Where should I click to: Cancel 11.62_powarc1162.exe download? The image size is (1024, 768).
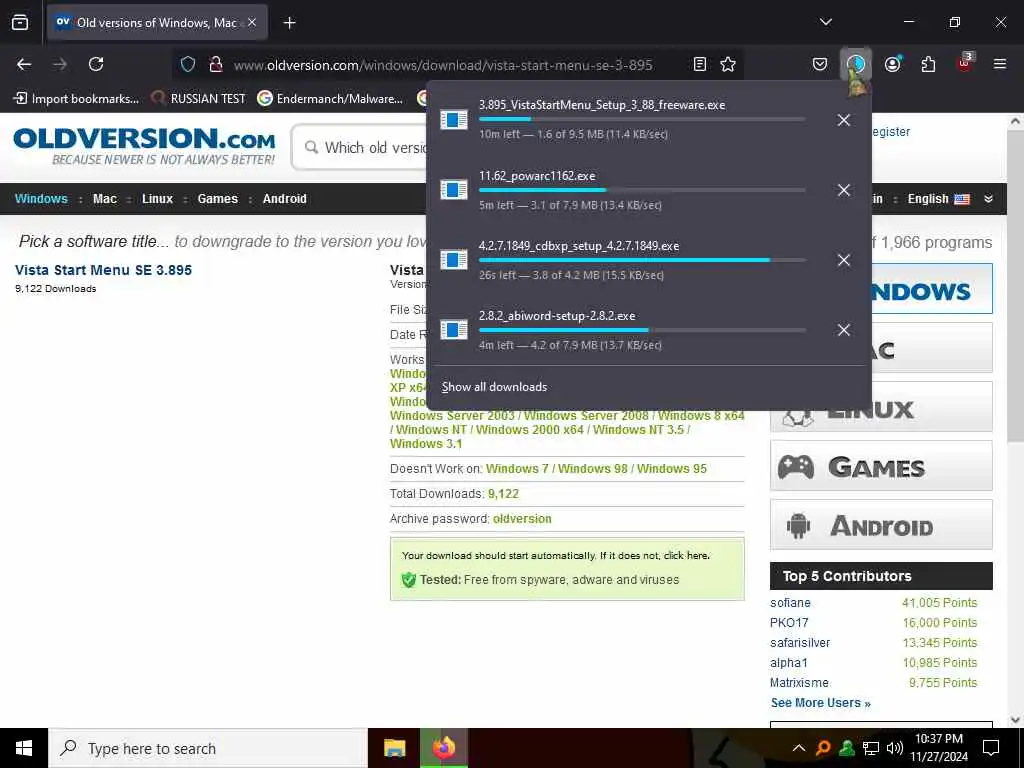point(844,189)
